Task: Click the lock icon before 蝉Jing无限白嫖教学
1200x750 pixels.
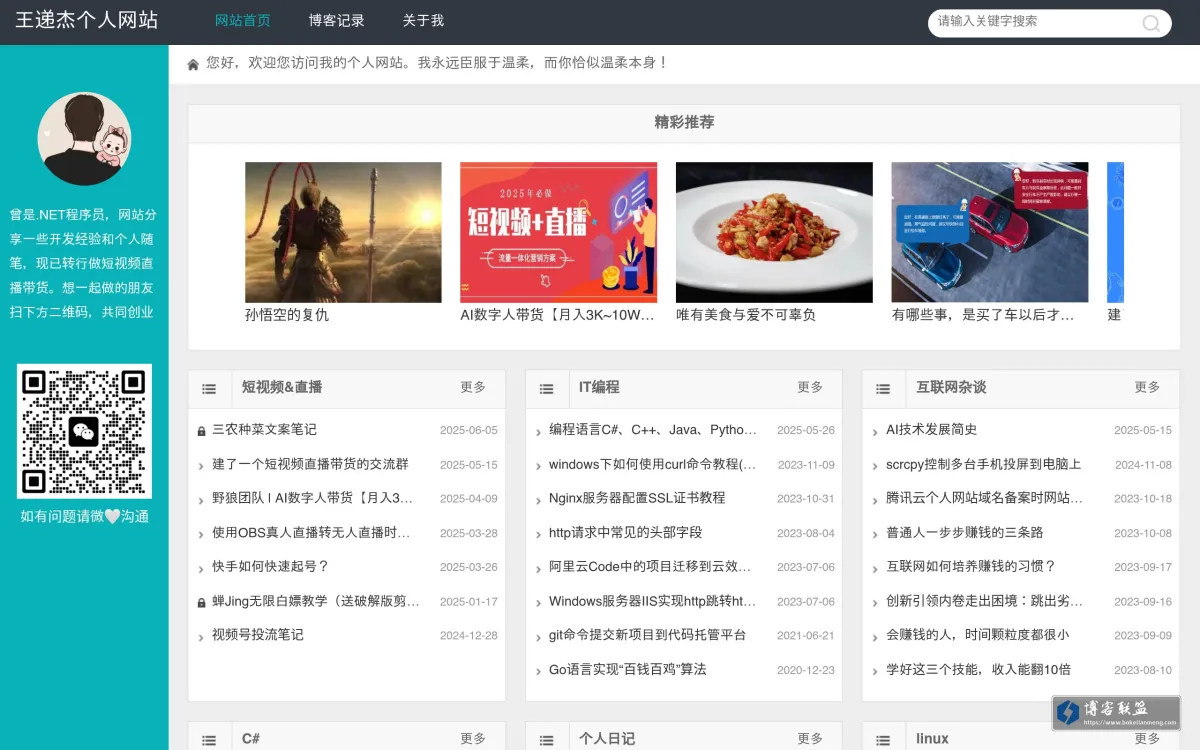Action: 202,603
